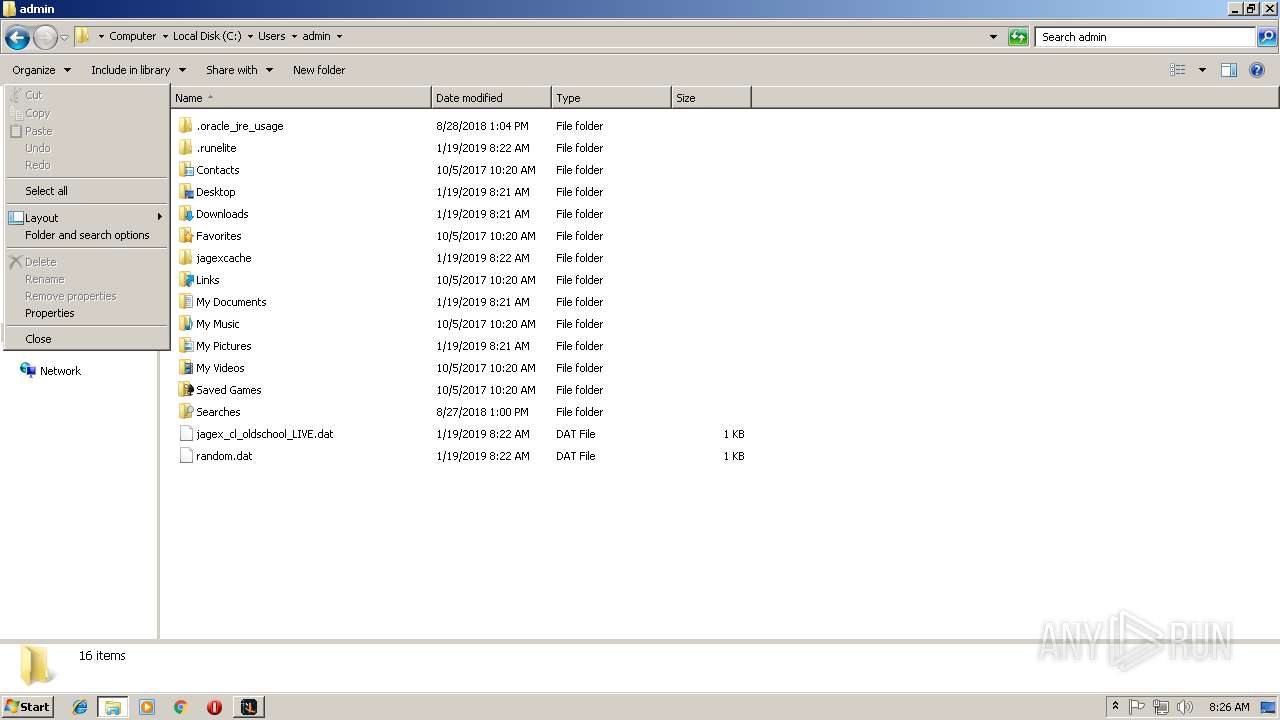Screen dimensions: 1280x720
Task: Open the recent pages dropdown beside Forward
Action: coord(64,38)
